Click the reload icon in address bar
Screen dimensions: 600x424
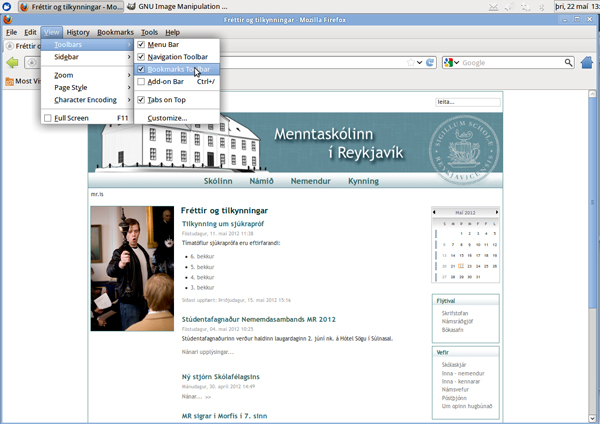click(430, 62)
